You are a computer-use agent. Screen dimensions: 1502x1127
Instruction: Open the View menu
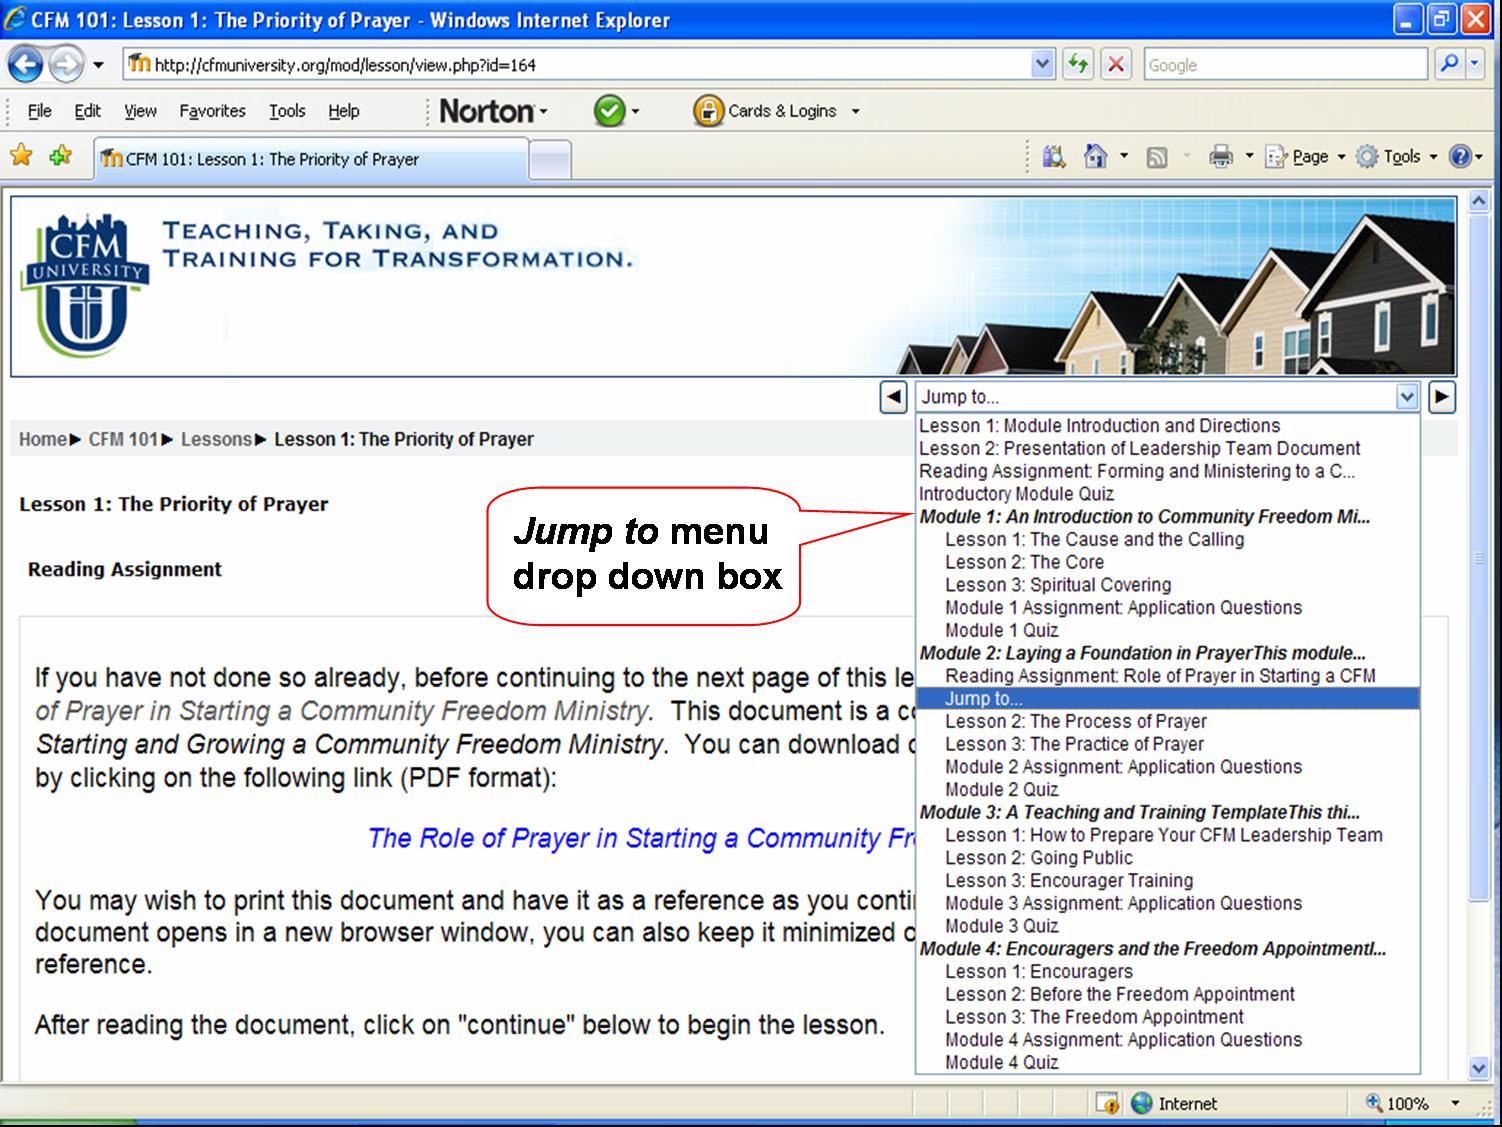[140, 111]
